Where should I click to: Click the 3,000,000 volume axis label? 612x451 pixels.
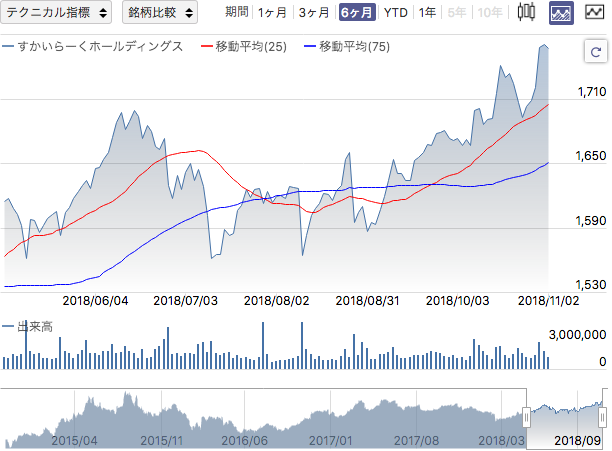(577, 335)
